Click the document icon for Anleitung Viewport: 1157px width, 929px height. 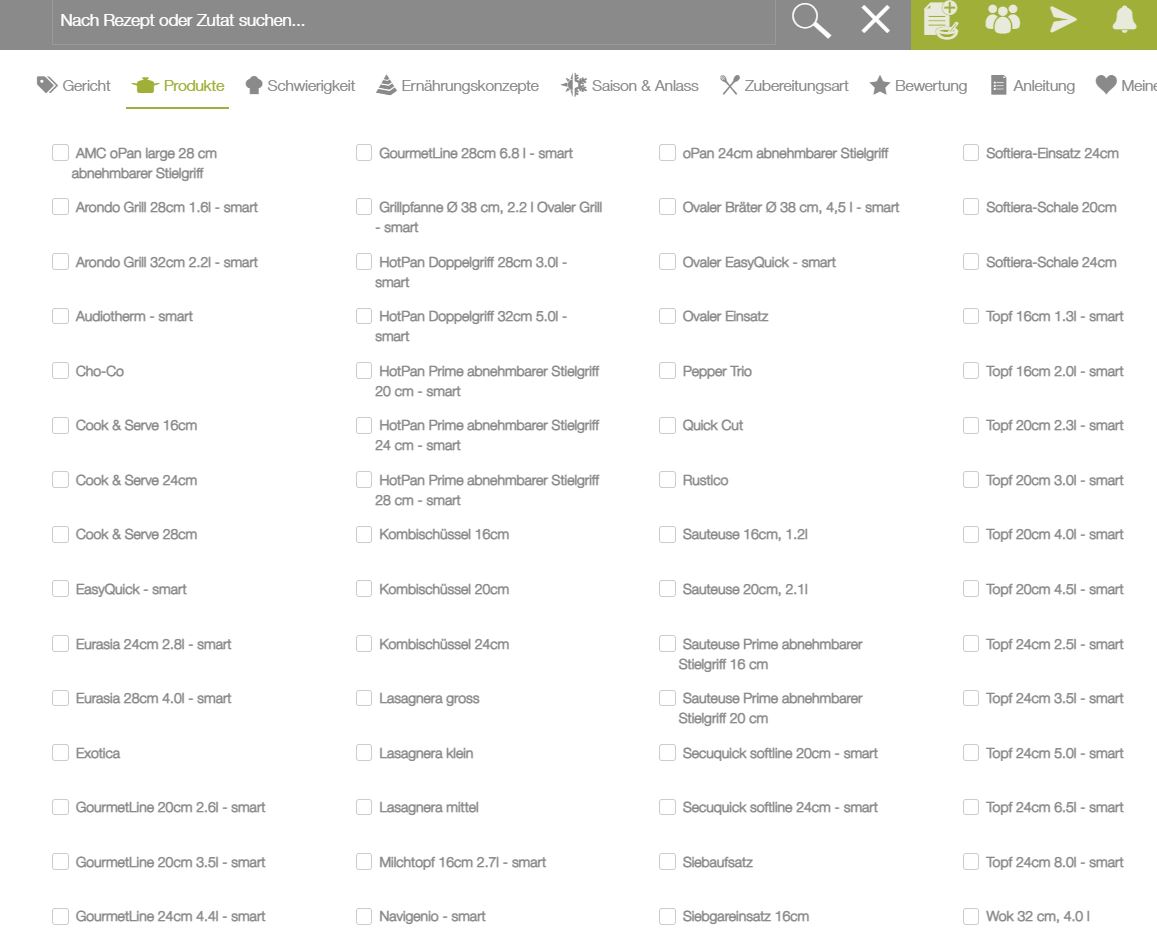click(x=998, y=85)
